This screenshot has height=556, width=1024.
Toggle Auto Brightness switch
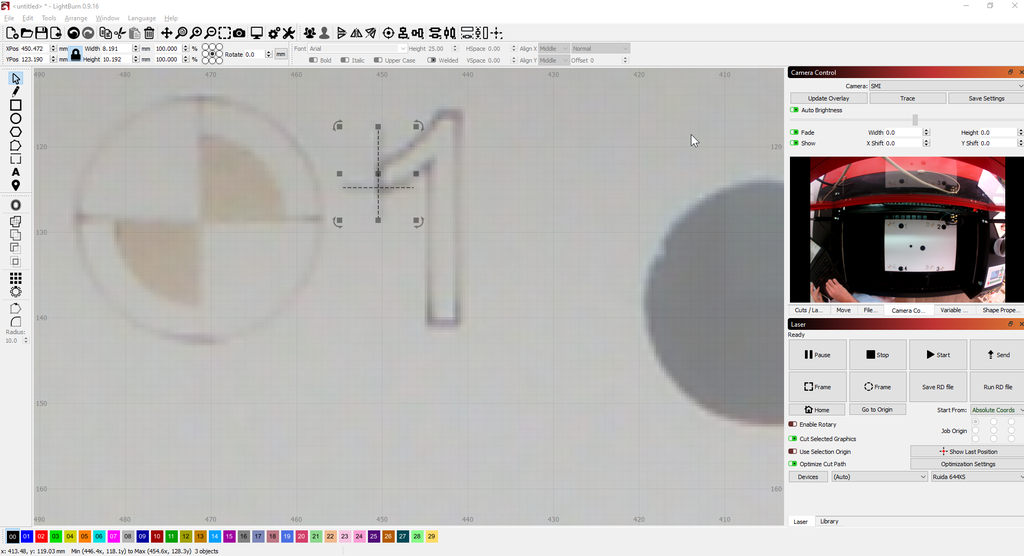(x=795, y=110)
